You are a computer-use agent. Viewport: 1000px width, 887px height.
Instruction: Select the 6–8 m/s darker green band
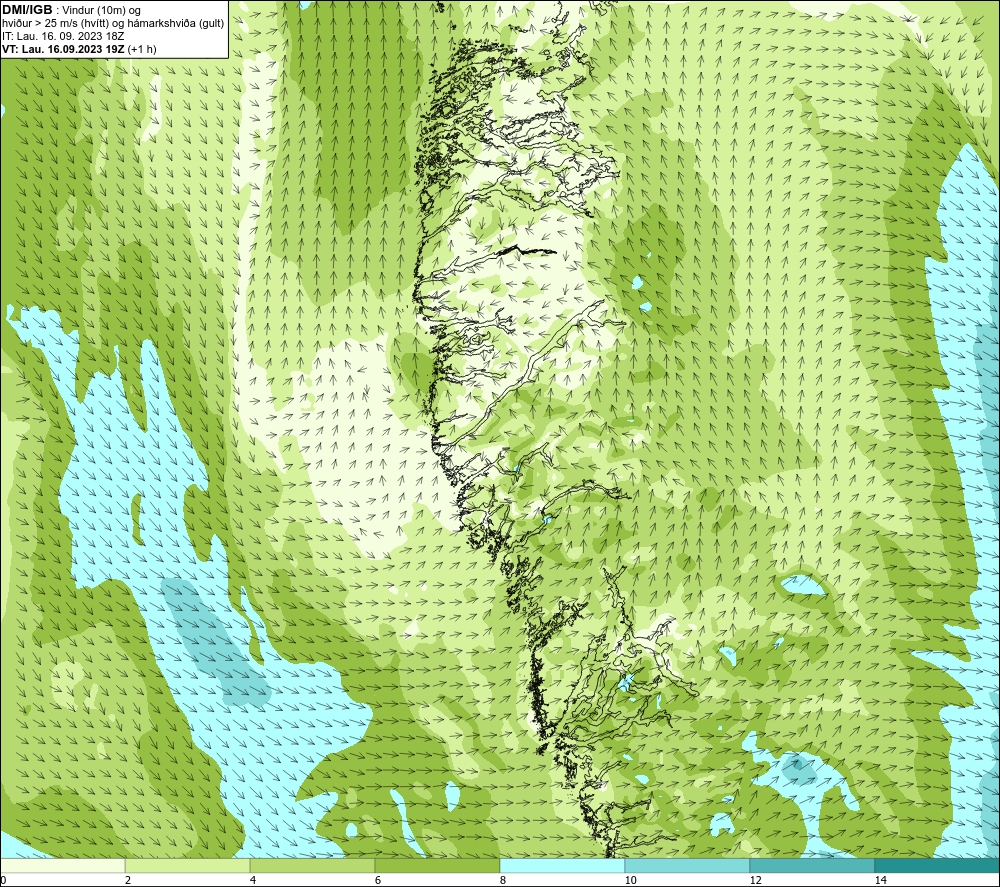(x=438, y=865)
